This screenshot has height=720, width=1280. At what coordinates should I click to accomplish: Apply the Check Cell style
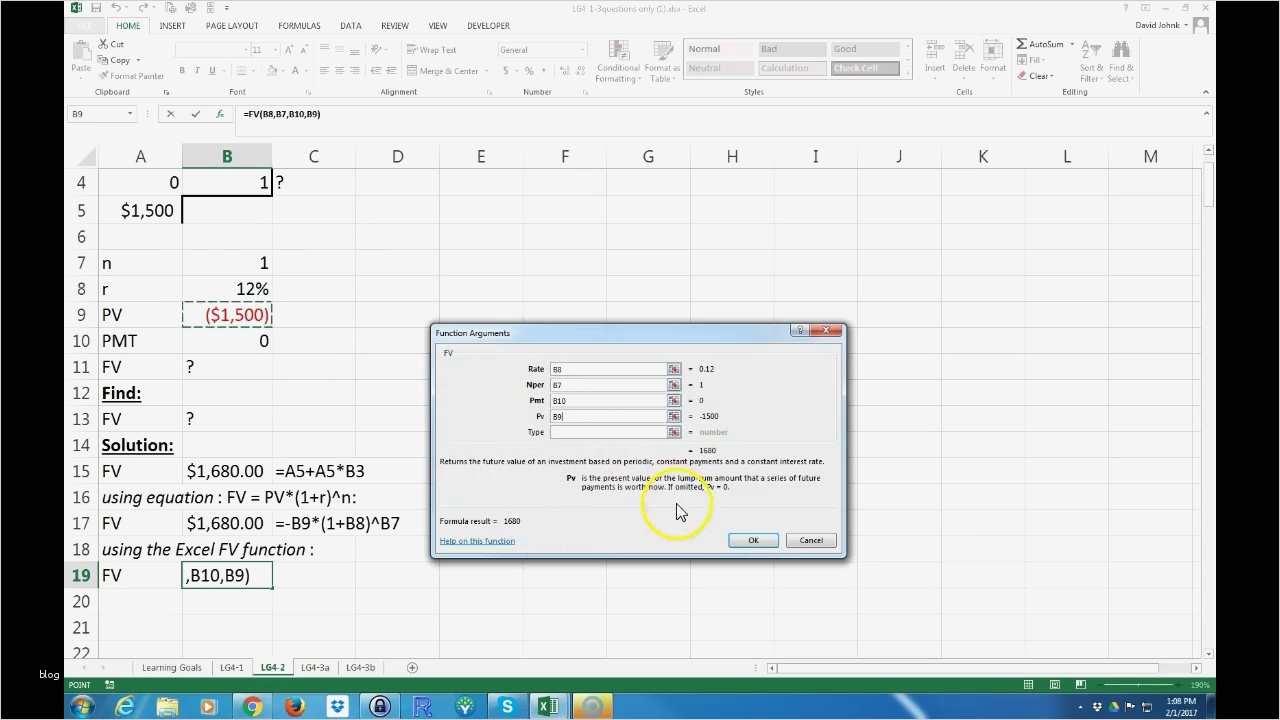[x=864, y=68]
